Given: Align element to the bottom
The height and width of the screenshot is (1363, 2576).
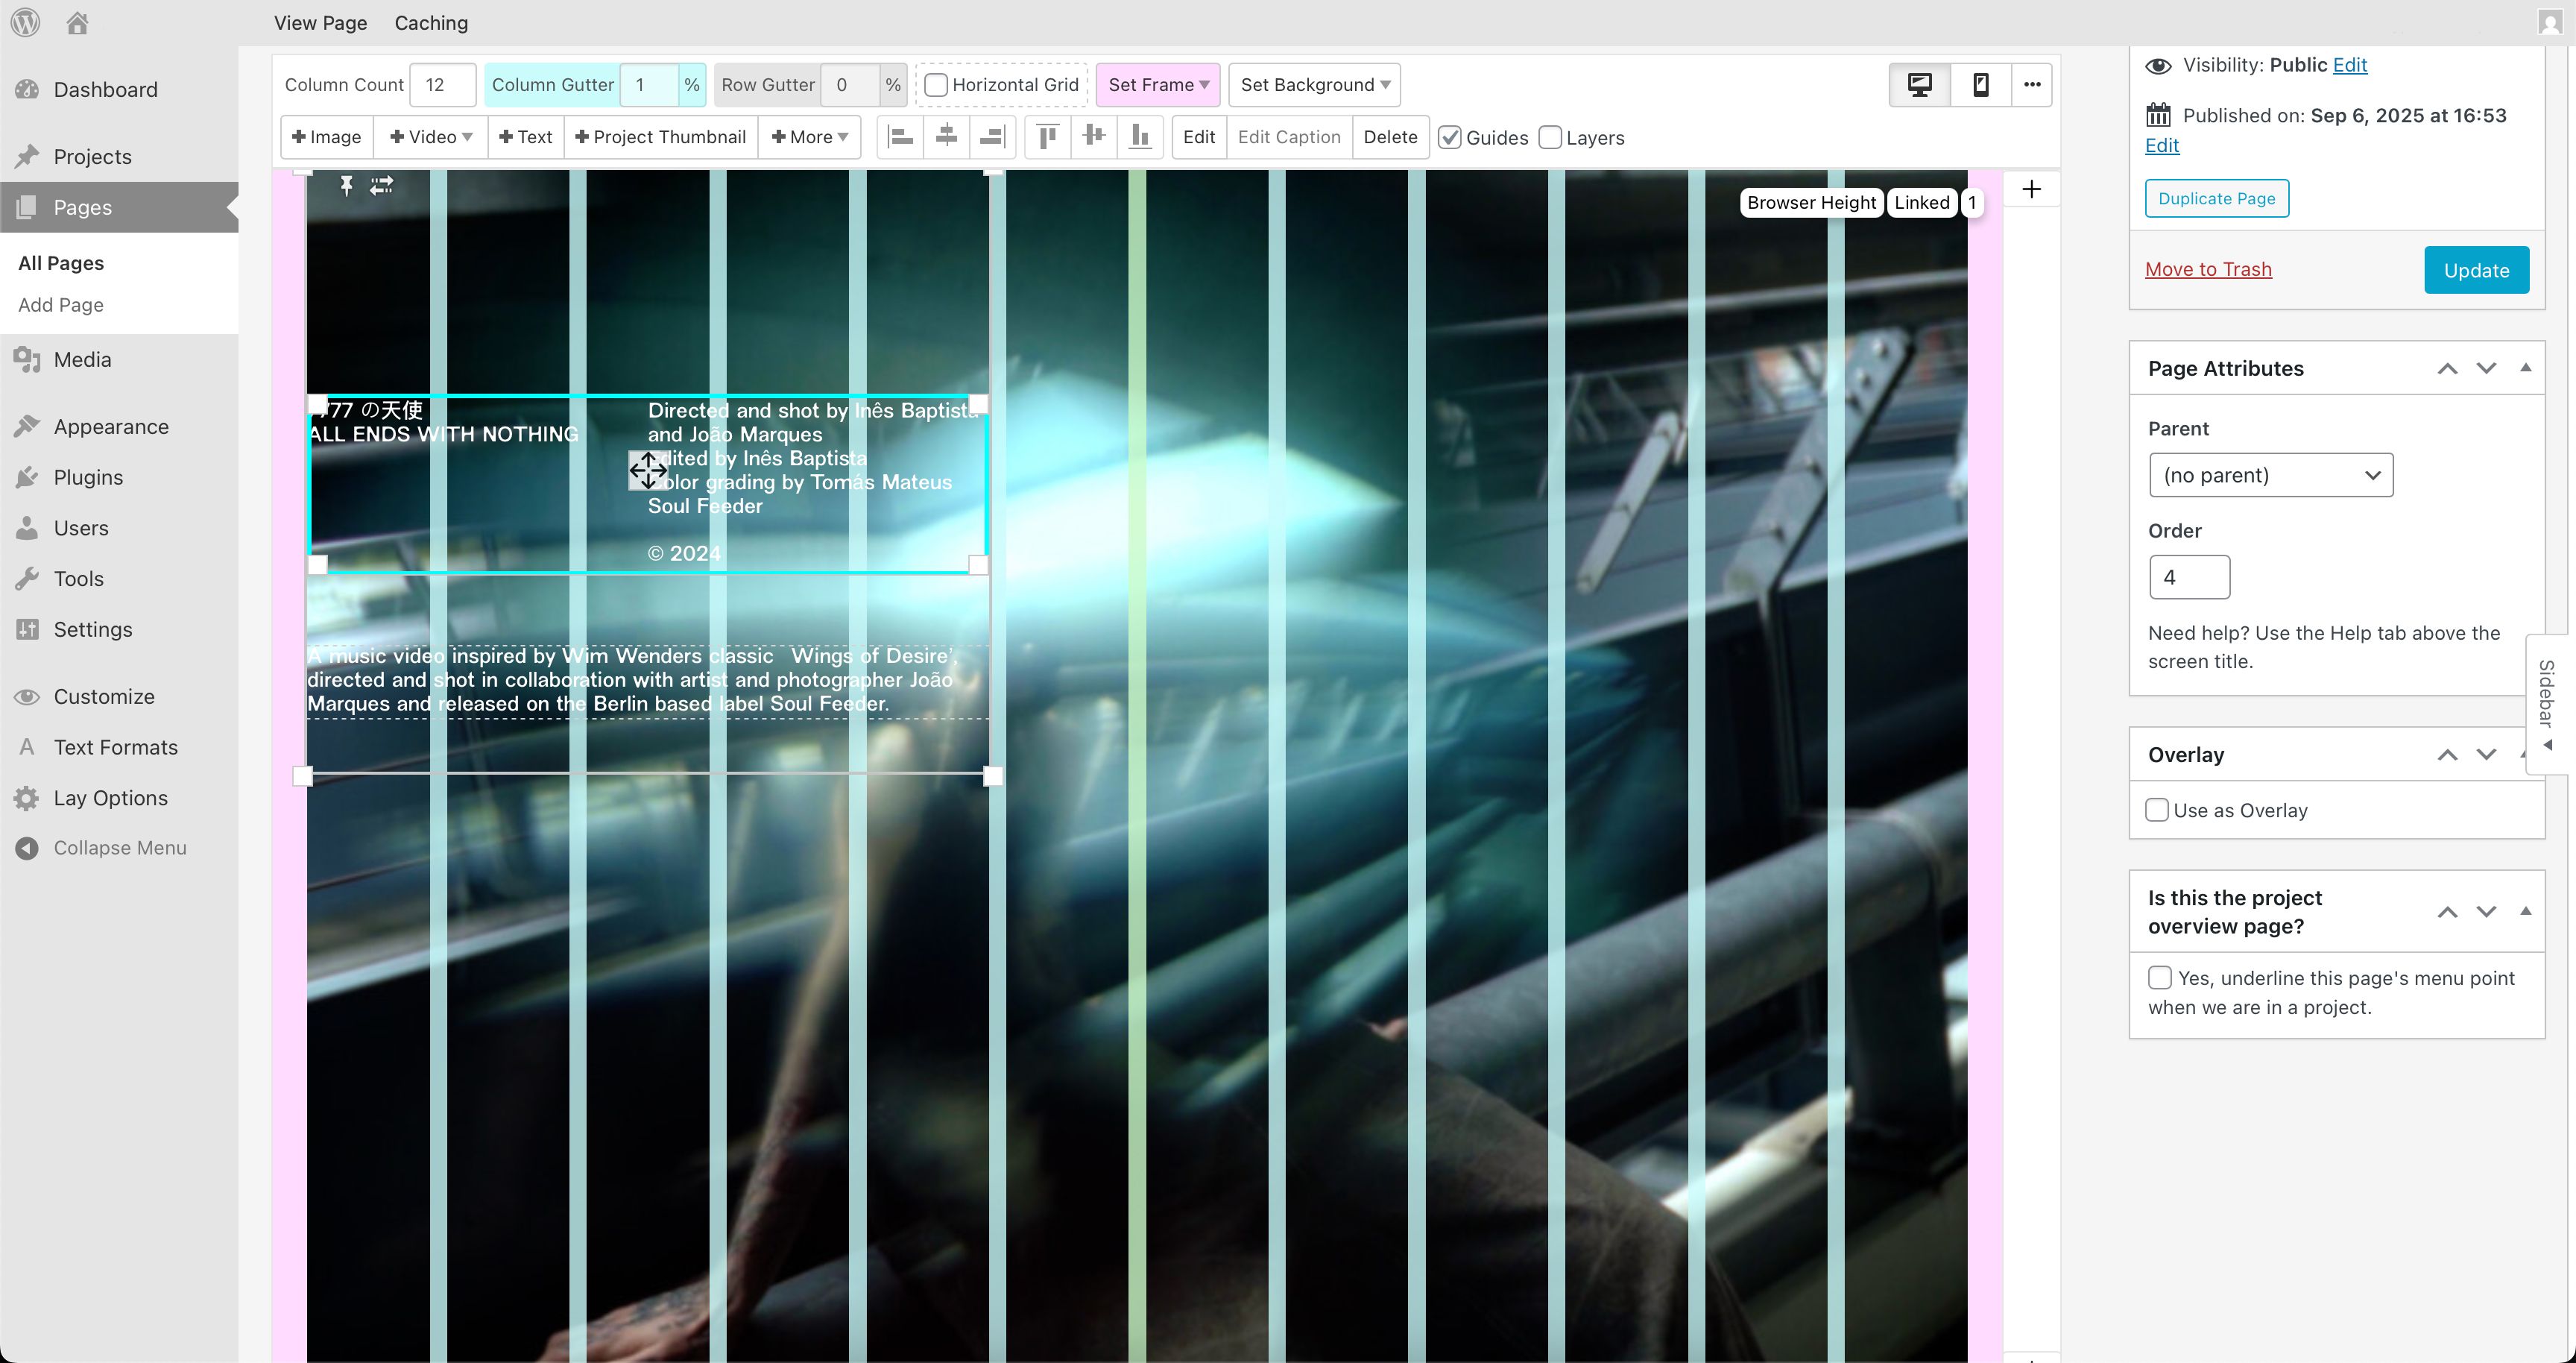Looking at the screenshot, I should pos(1139,137).
